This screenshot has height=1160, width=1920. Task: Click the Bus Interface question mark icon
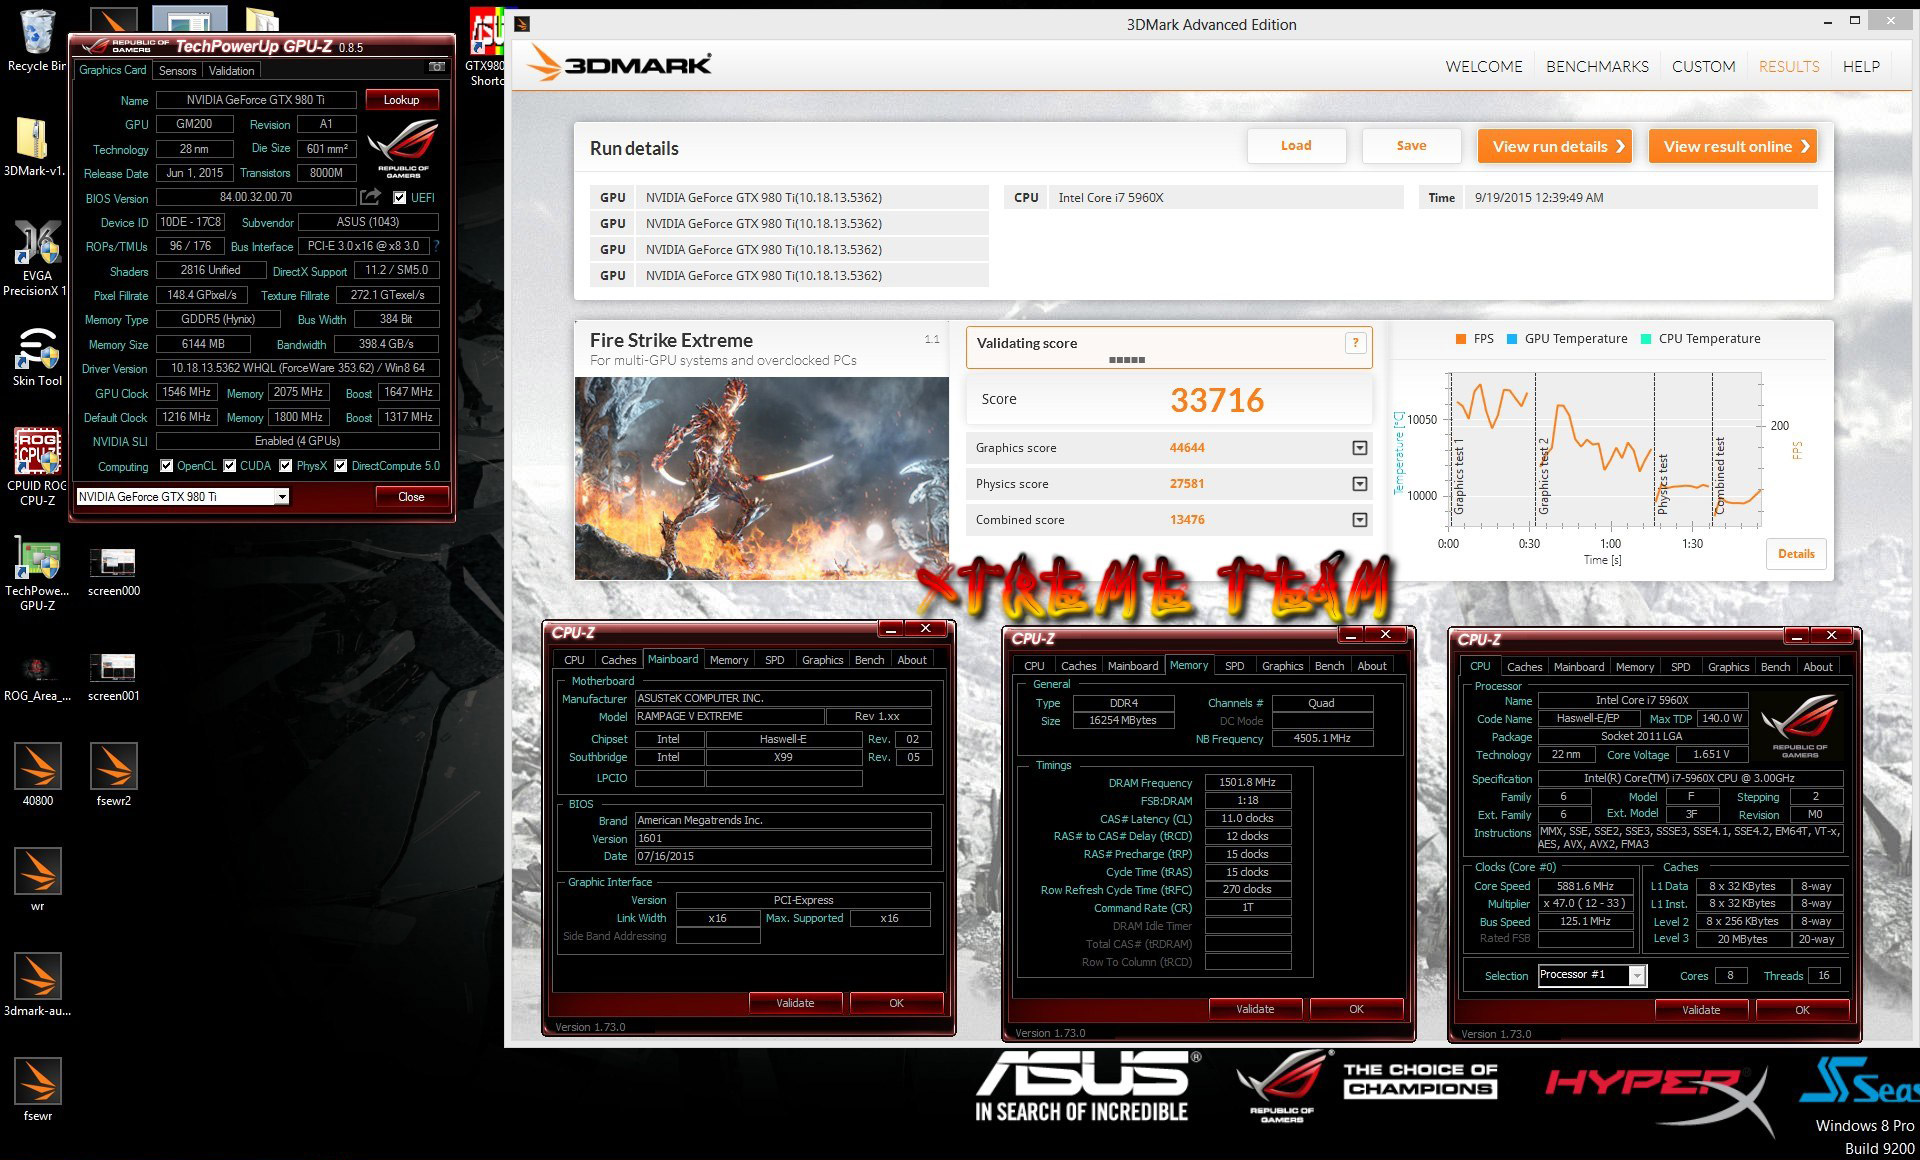(436, 246)
